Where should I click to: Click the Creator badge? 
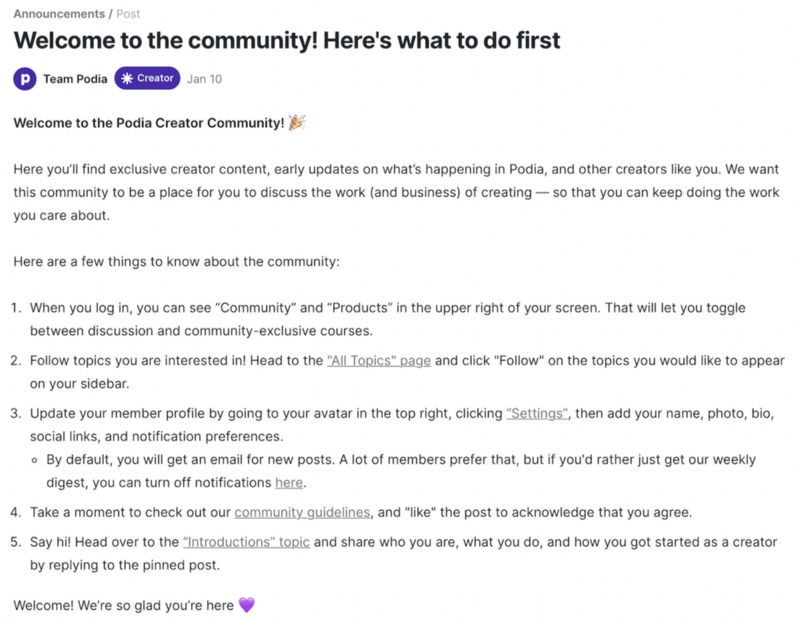pyautogui.click(x=147, y=78)
